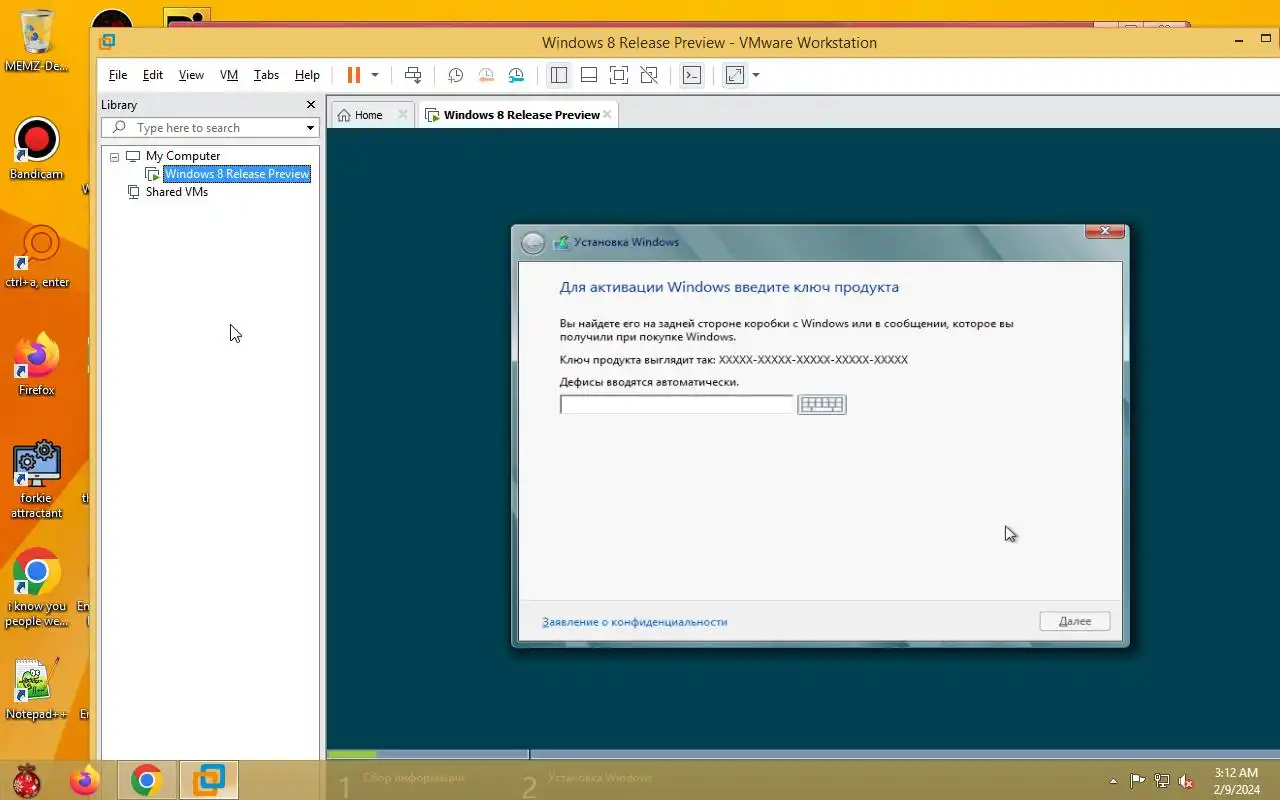Viewport: 1280px width, 800px height.
Task: Toggle the thumbnail bar view icon
Action: coord(589,75)
